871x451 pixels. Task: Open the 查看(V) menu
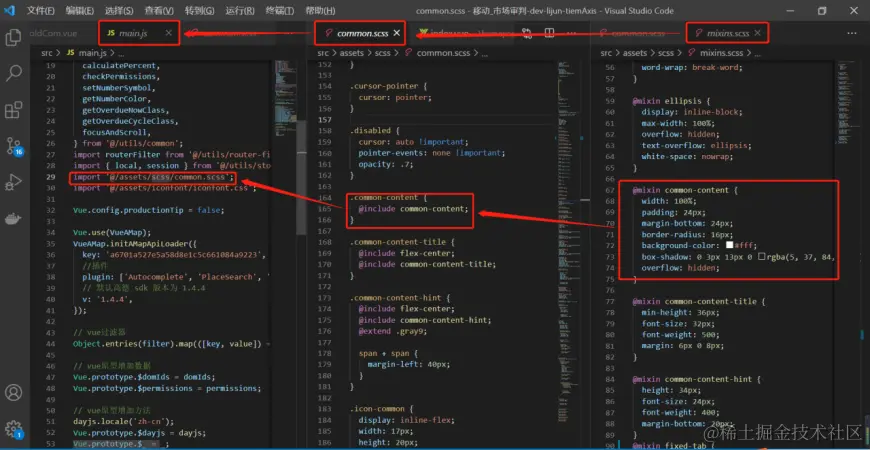click(159, 11)
